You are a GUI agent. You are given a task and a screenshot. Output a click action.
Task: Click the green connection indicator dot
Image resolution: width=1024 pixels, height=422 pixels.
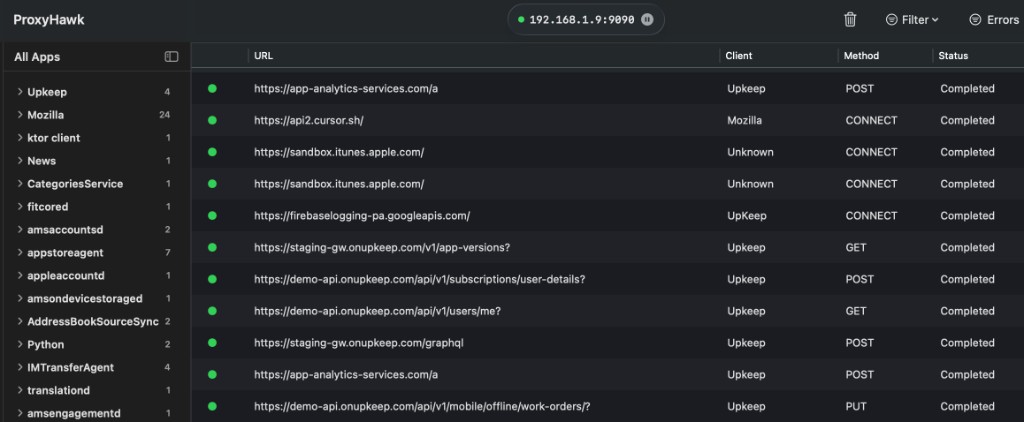click(x=521, y=20)
